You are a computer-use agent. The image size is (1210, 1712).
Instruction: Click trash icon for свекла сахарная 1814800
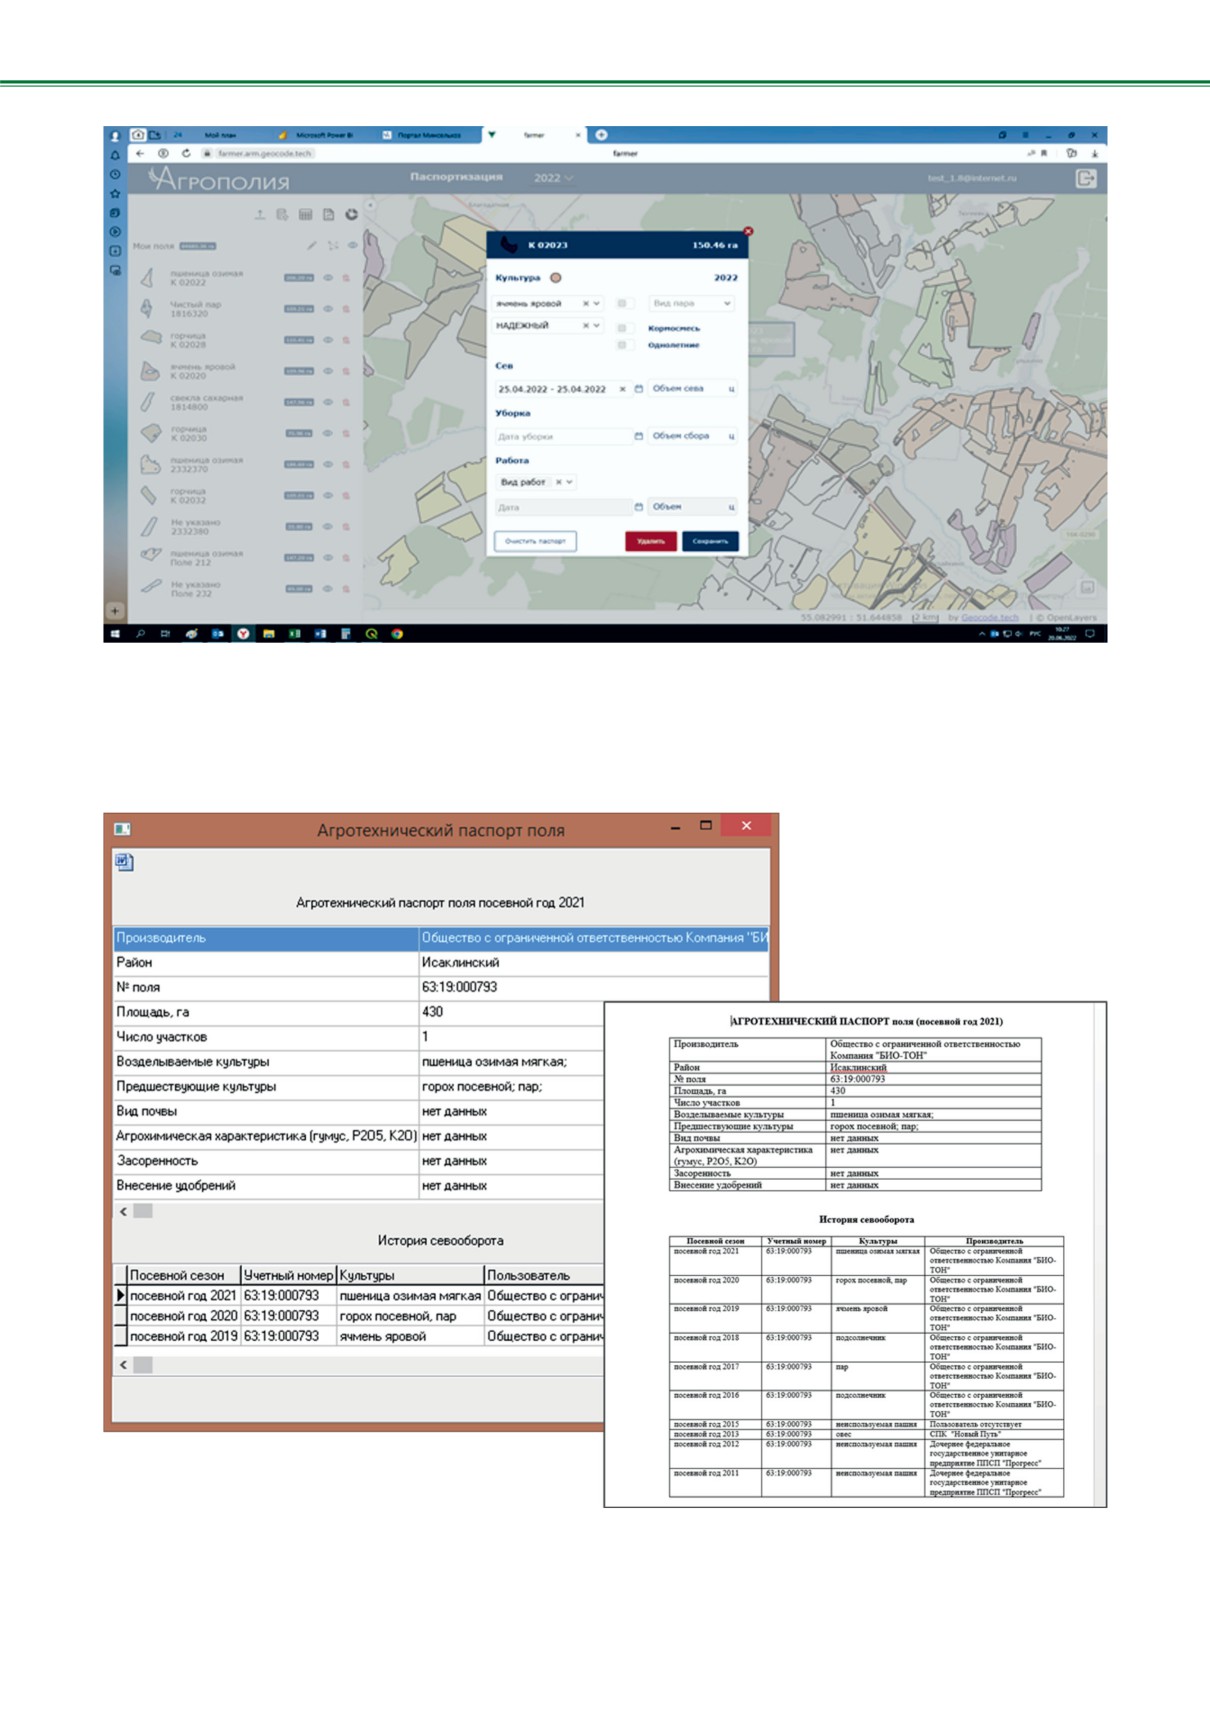tap(346, 402)
